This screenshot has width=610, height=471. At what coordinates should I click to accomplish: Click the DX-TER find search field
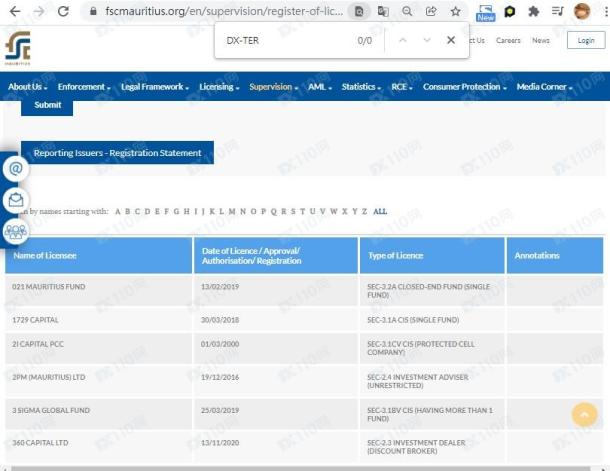point(288,40)
